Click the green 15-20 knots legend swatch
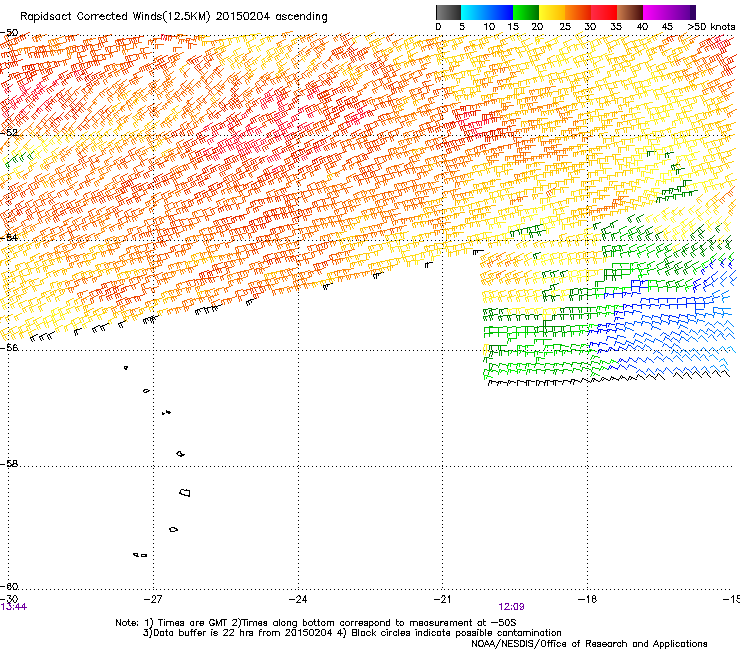740x650 pixels. (526, 12)
